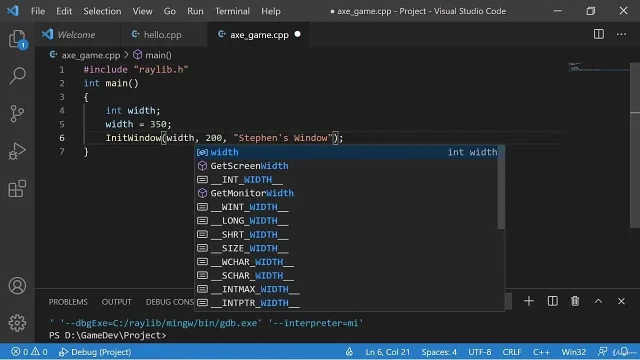The width and height of the screenshot is (640, 360).
Task: Click the VS Code logo icon in title bar
Action: tap(13, 11)
